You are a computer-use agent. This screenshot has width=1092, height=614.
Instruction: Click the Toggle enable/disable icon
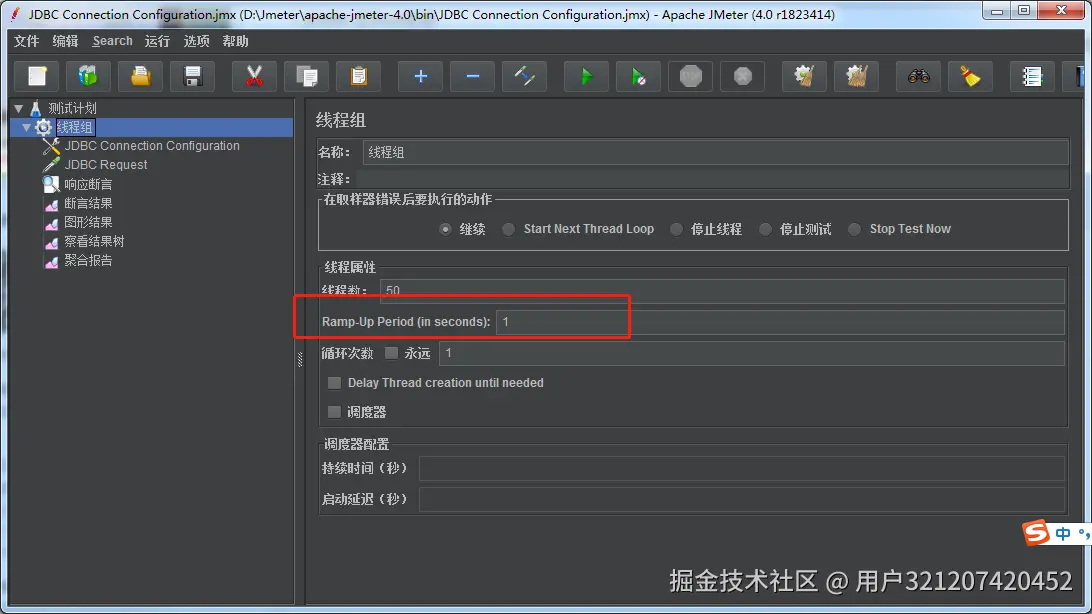[524, 76]
